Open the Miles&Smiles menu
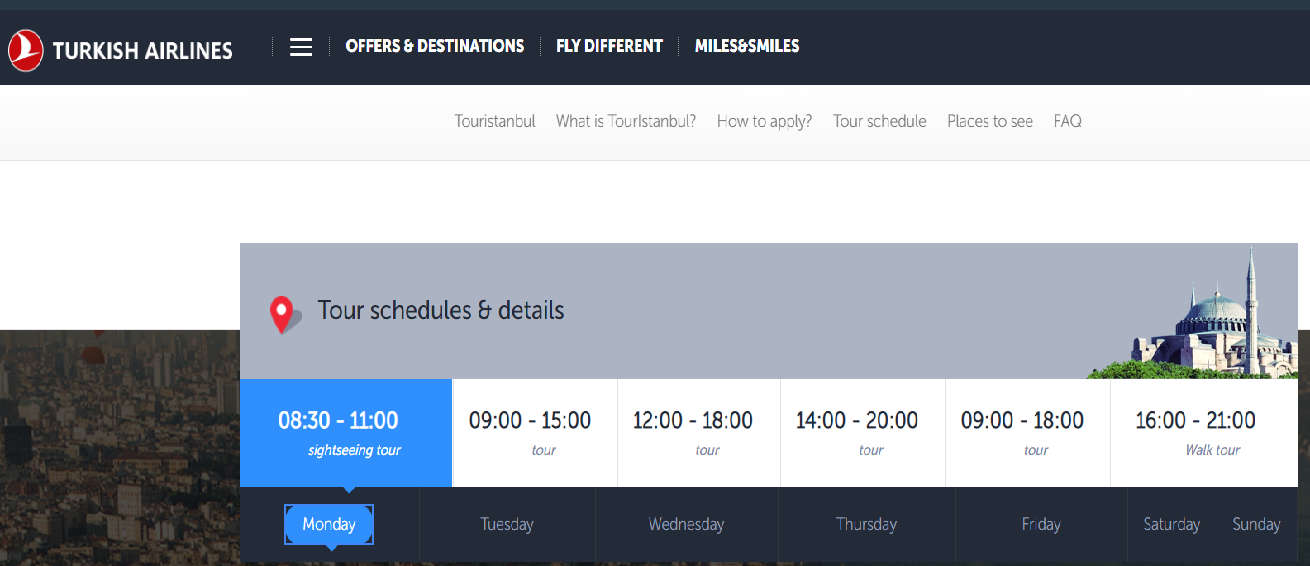 747,46
